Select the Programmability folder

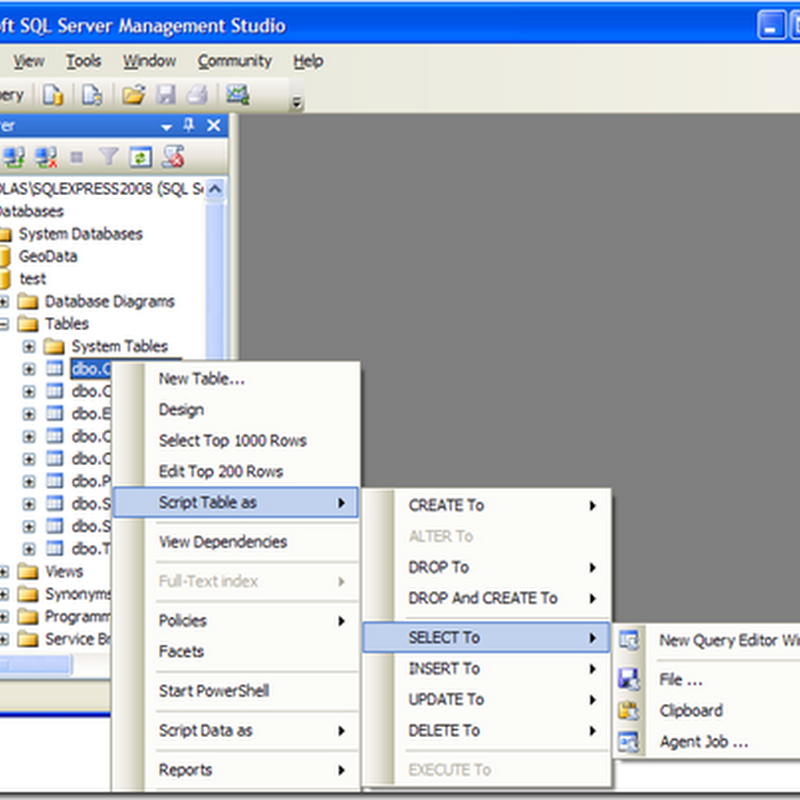pyautogui.click(x=78, y=616)
